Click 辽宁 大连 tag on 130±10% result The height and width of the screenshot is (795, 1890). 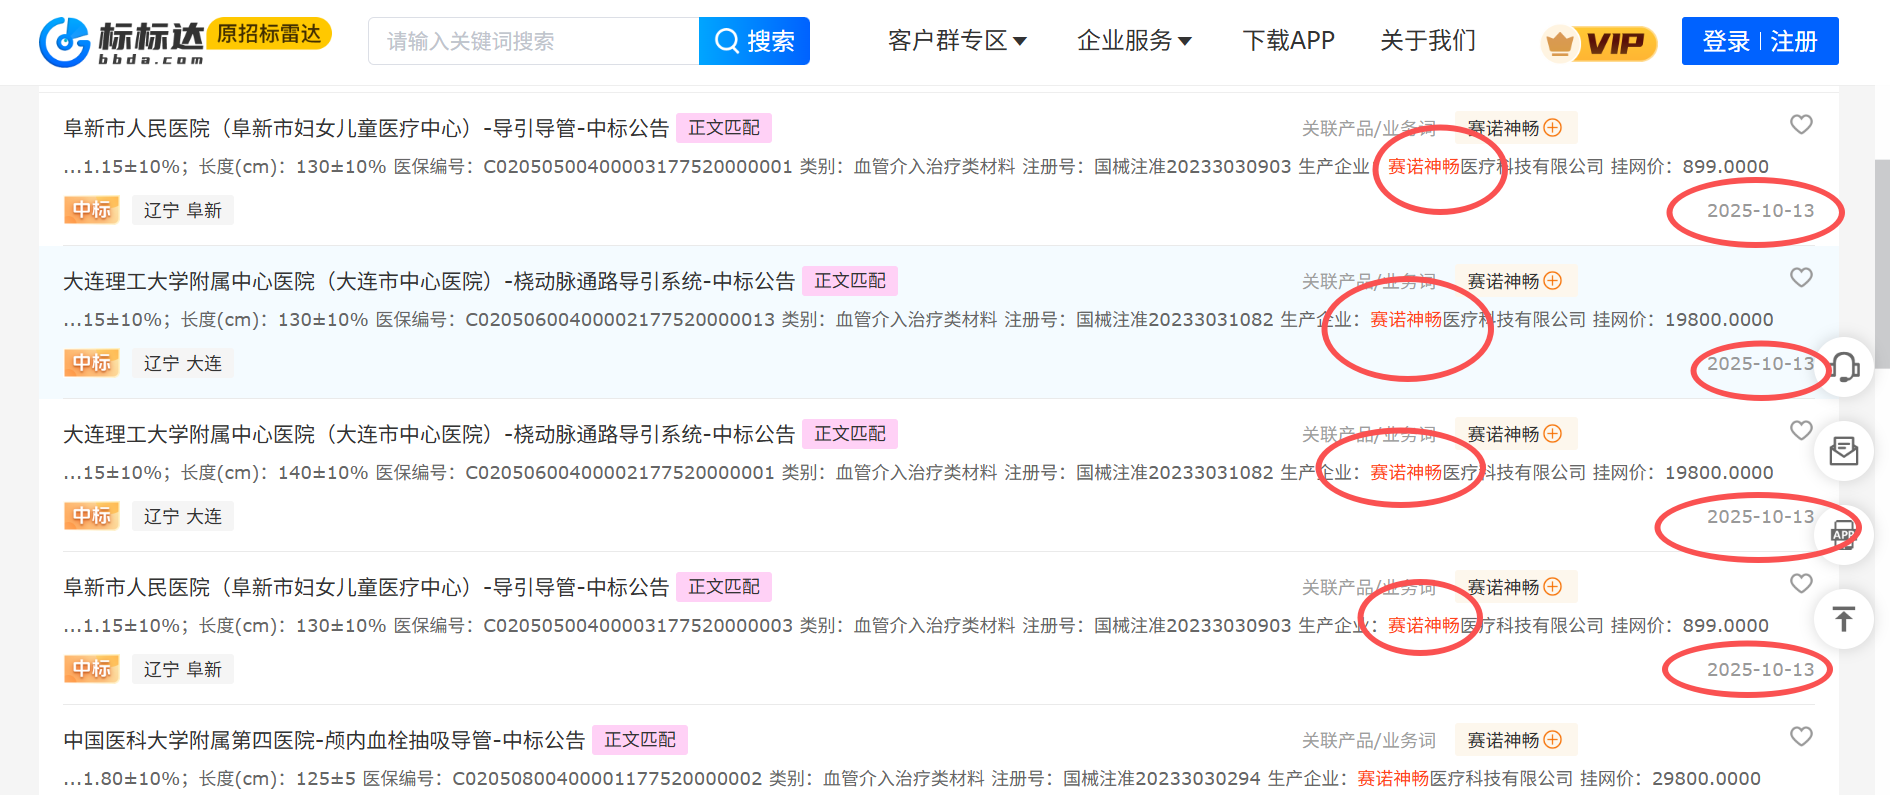click(183, 363)
